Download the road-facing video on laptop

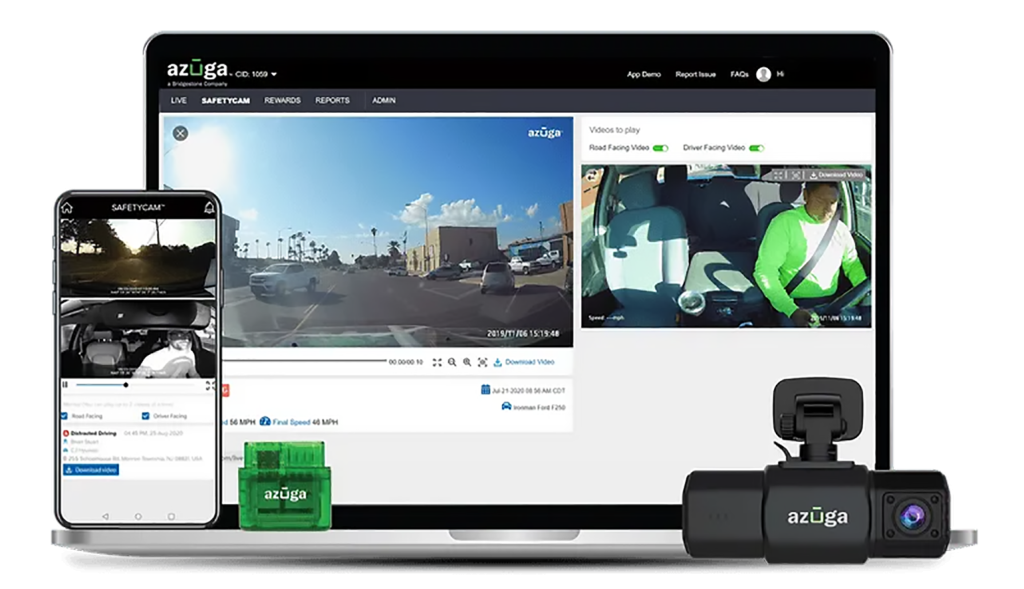(524, 362)
